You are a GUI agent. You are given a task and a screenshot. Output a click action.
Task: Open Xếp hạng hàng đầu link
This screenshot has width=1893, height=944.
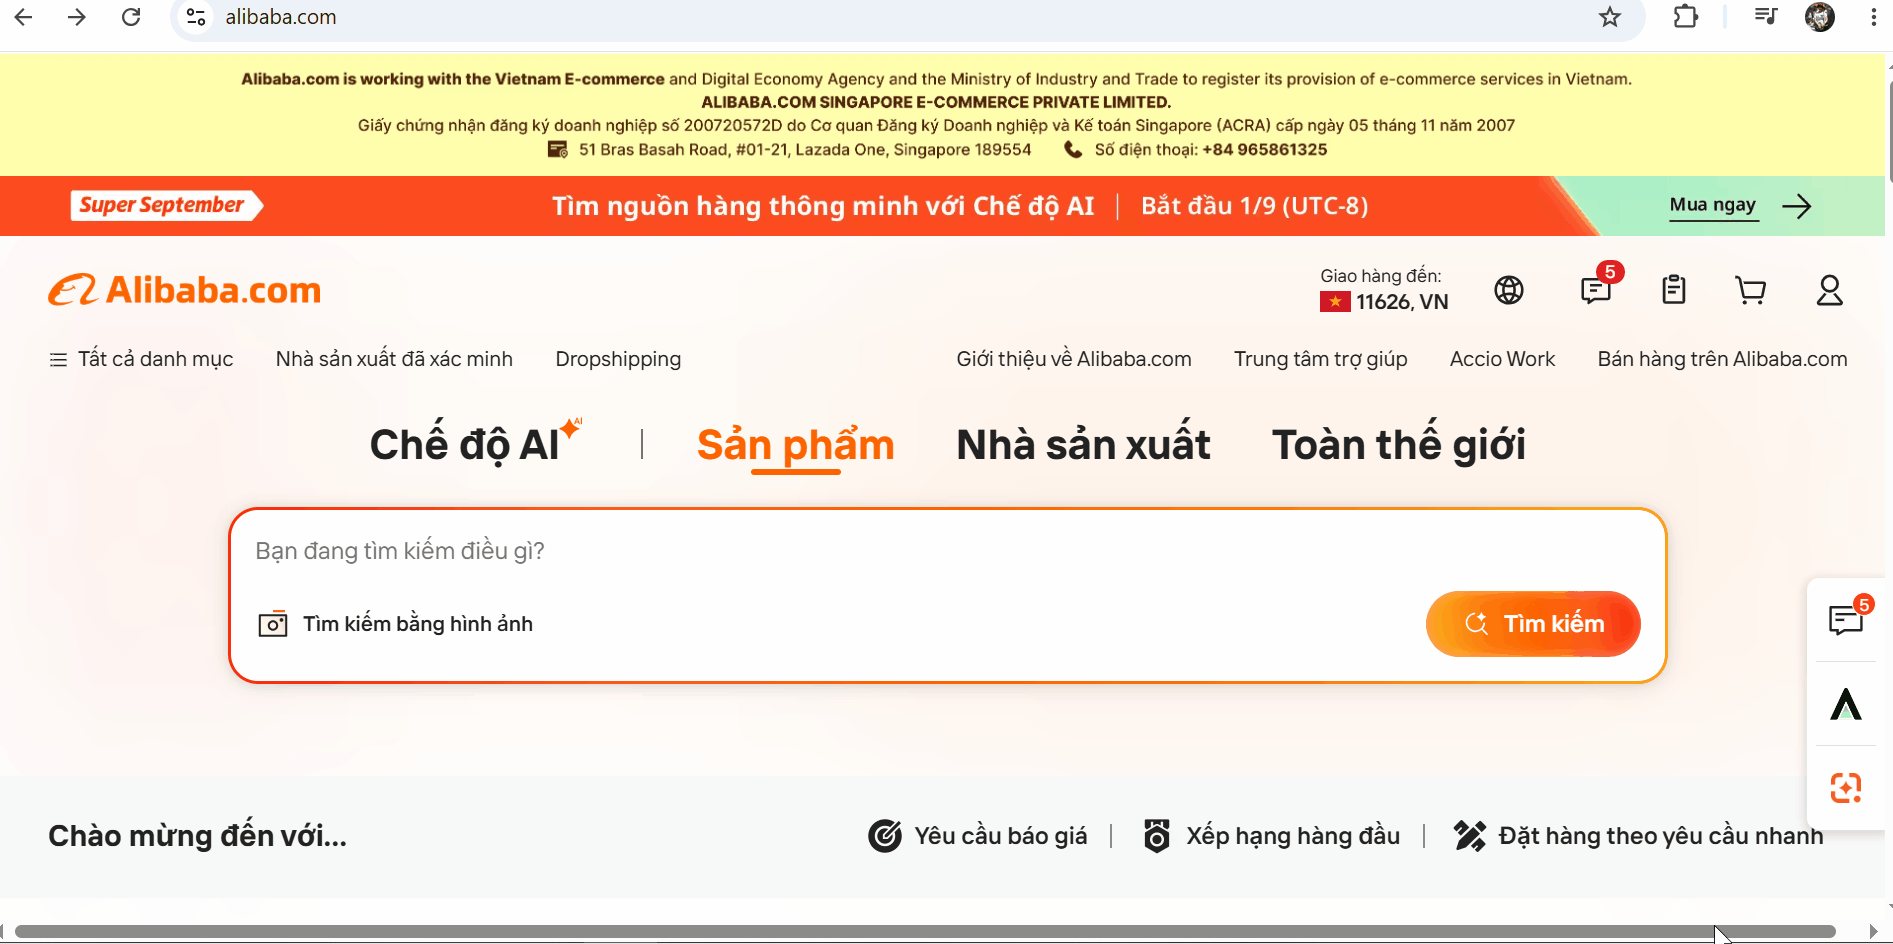click(1293, 836)
